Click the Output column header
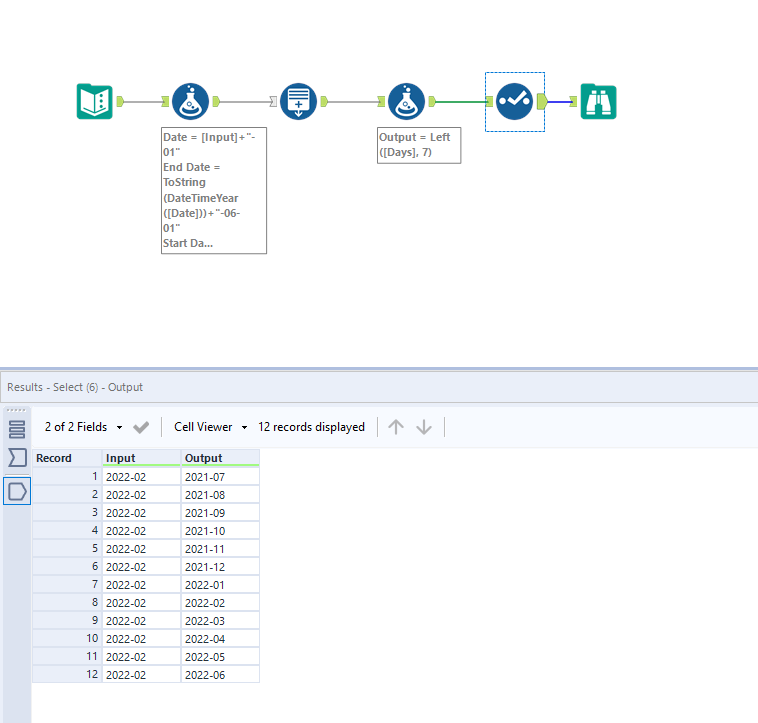Screen dimensions: 758x723 [220, 458]
